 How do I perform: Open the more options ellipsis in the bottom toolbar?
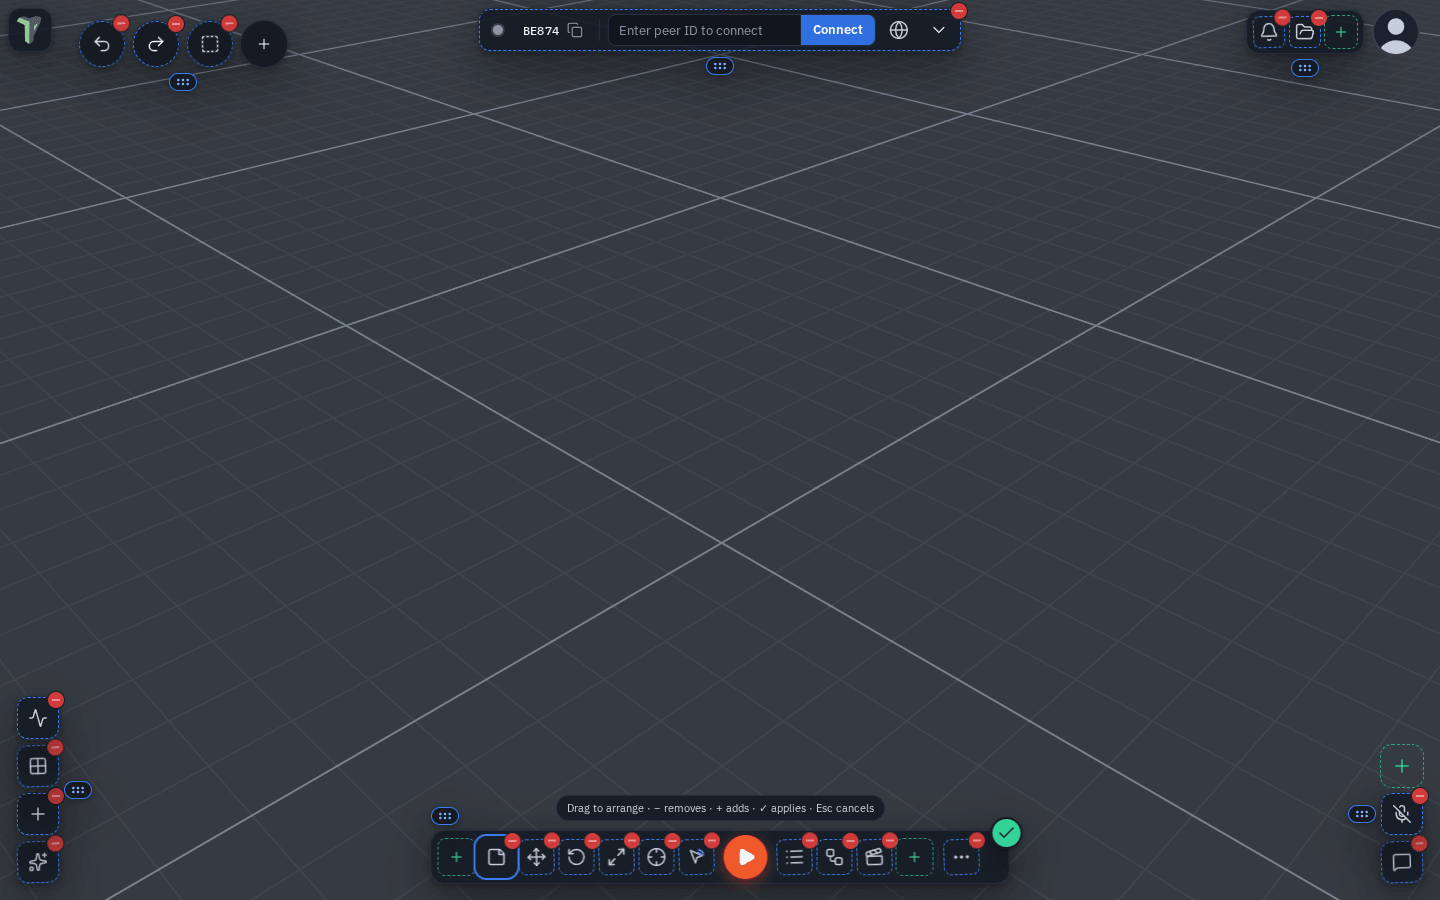[961, 857]
